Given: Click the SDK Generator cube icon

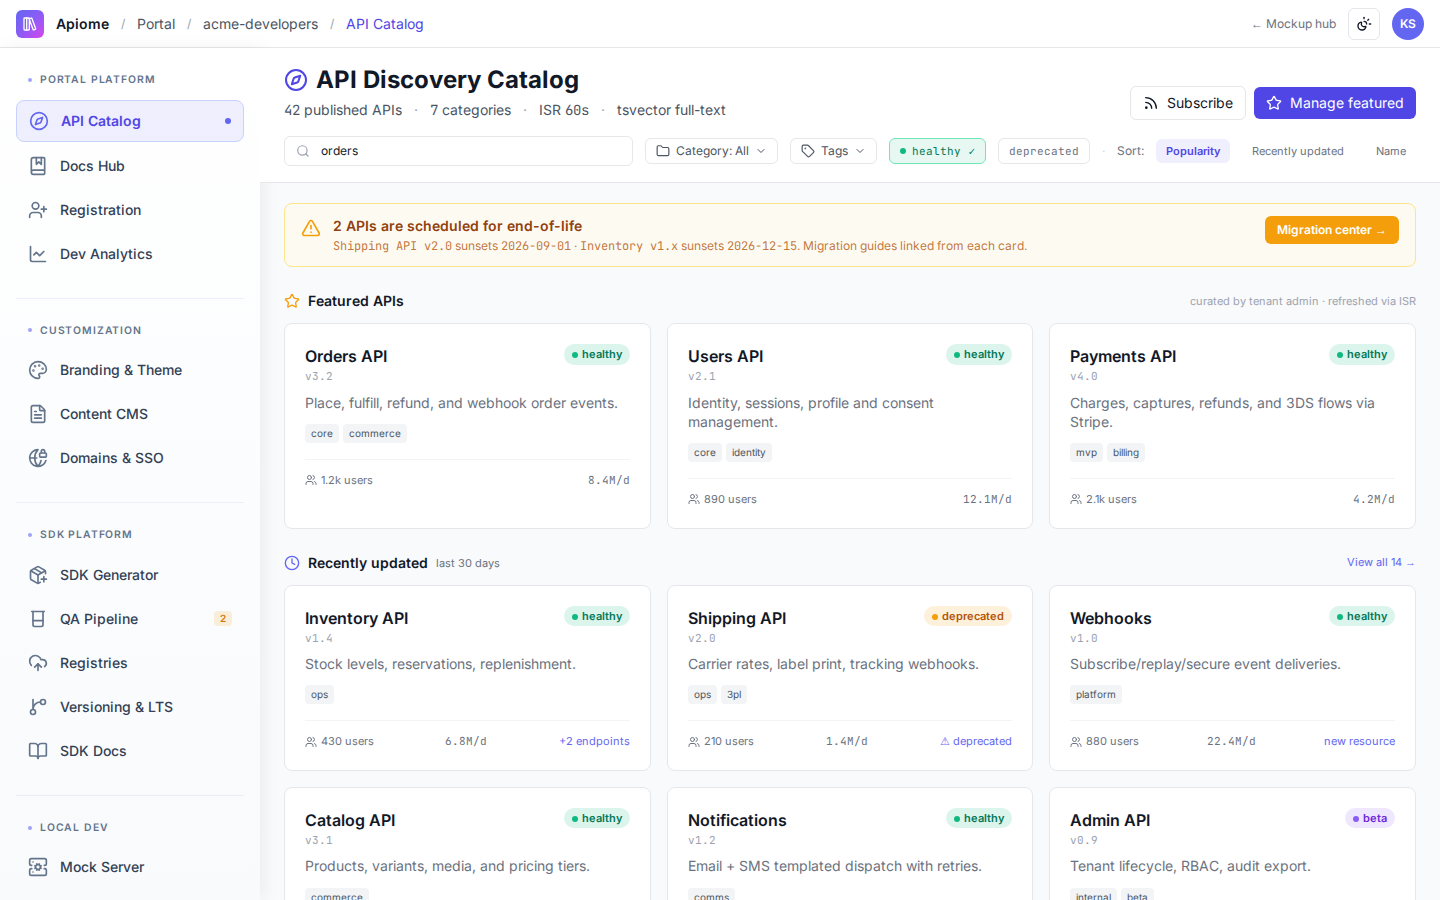Looking at the screenshot, I should click(x=38, y=575).
